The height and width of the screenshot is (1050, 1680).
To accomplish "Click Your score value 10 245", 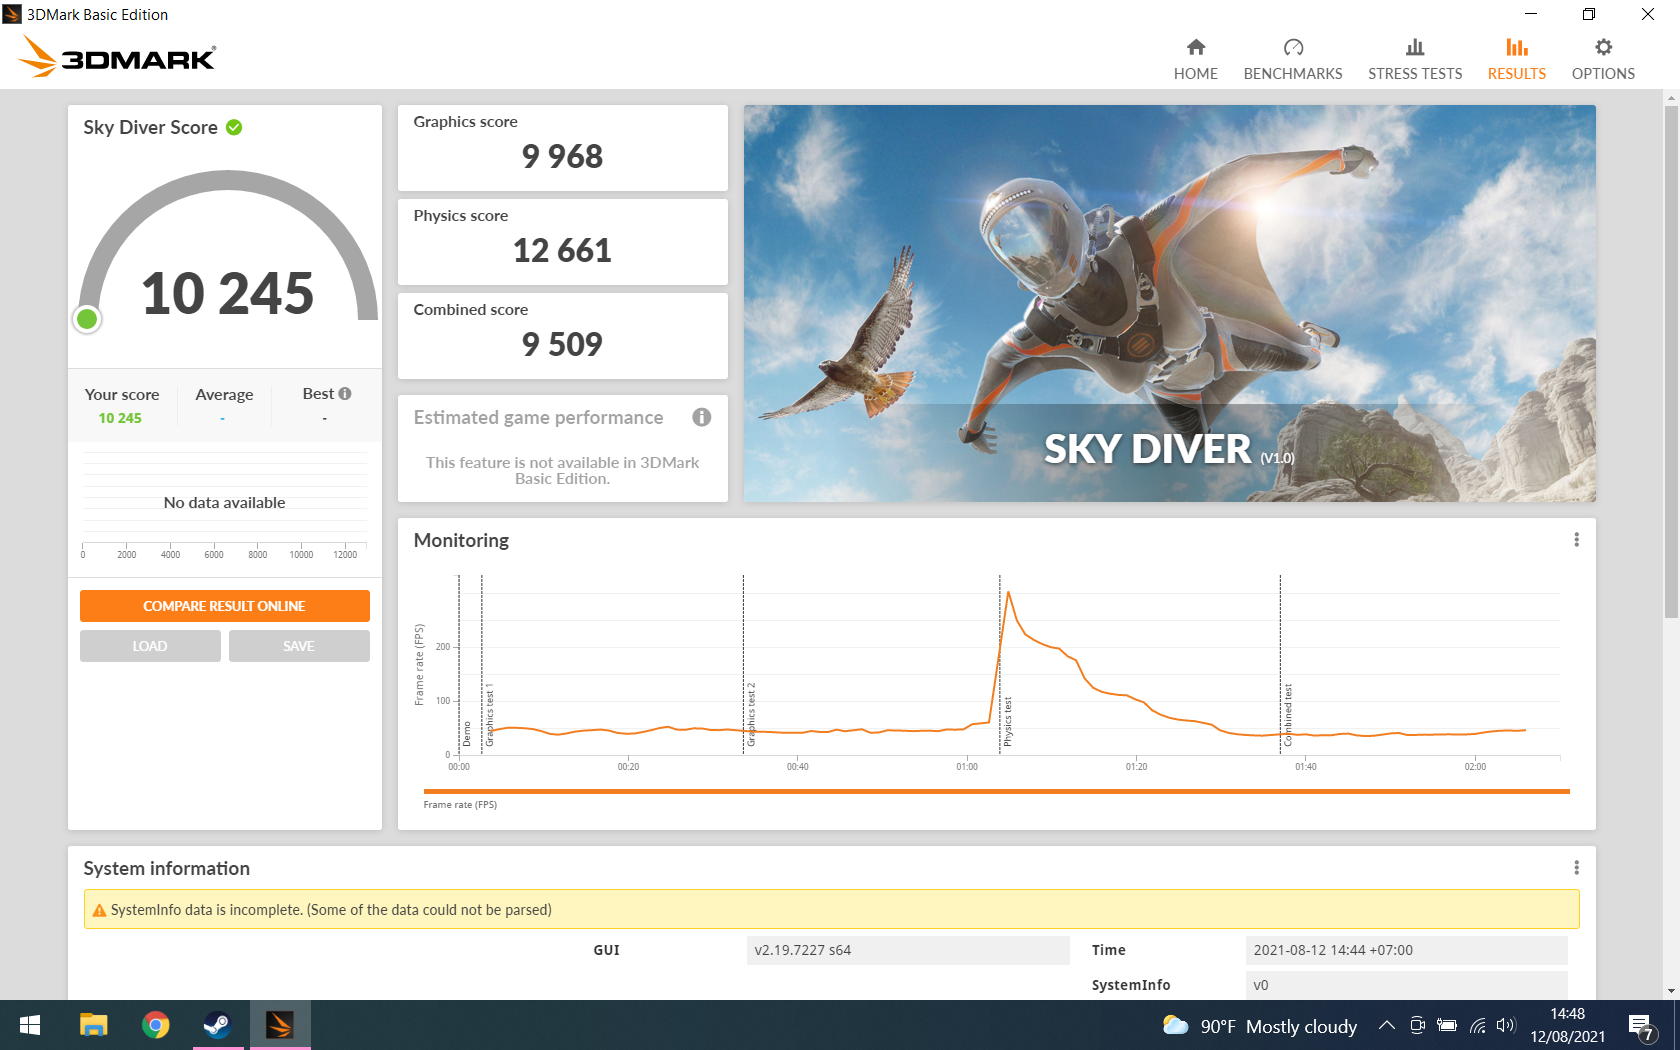I will click(120, 418).
